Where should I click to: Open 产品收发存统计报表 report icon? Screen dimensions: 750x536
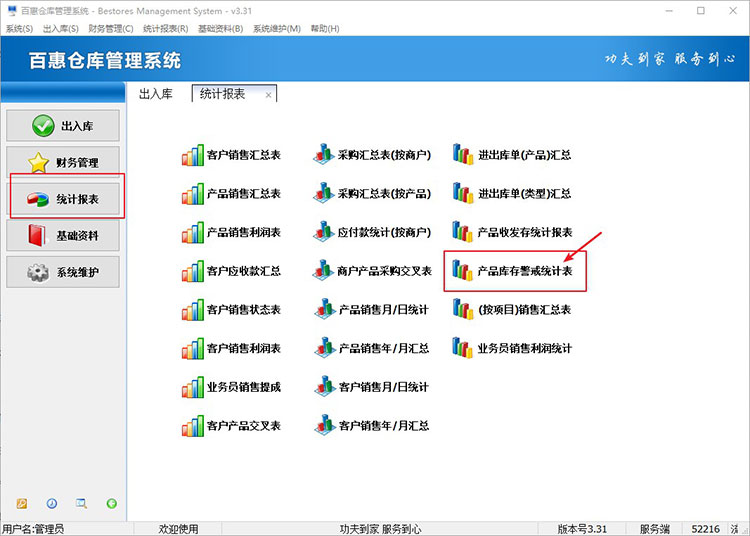pyautogui.click(x=463, y=231)
